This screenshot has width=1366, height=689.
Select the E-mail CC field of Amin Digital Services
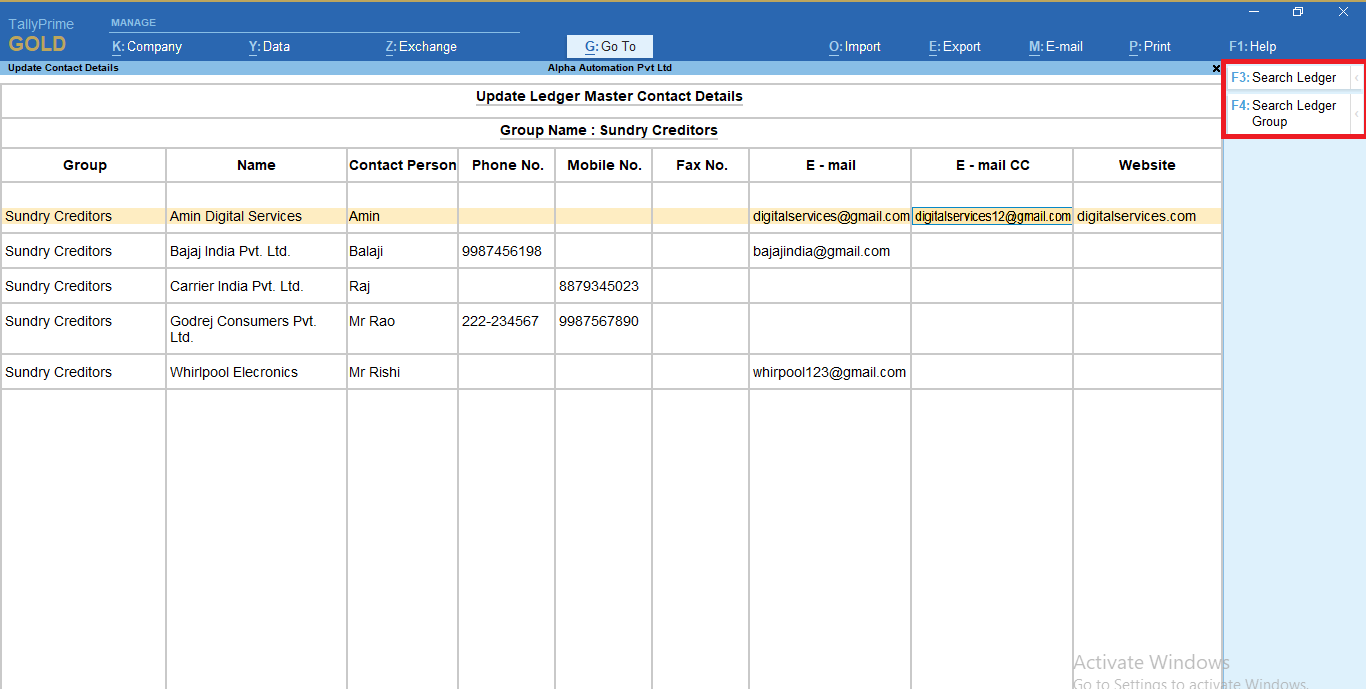[x=991, y=216]
